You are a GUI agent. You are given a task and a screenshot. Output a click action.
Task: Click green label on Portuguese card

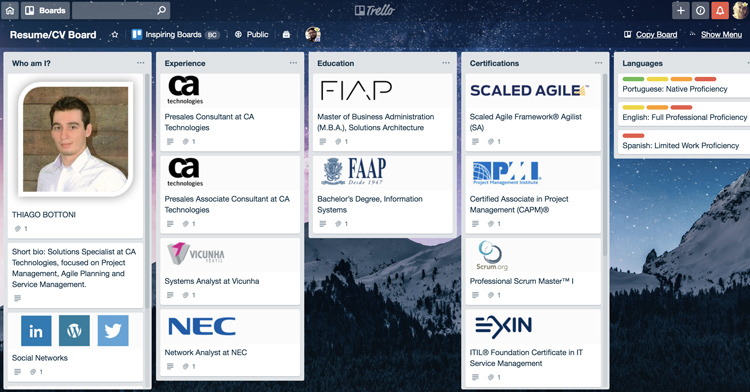[633, 79]
